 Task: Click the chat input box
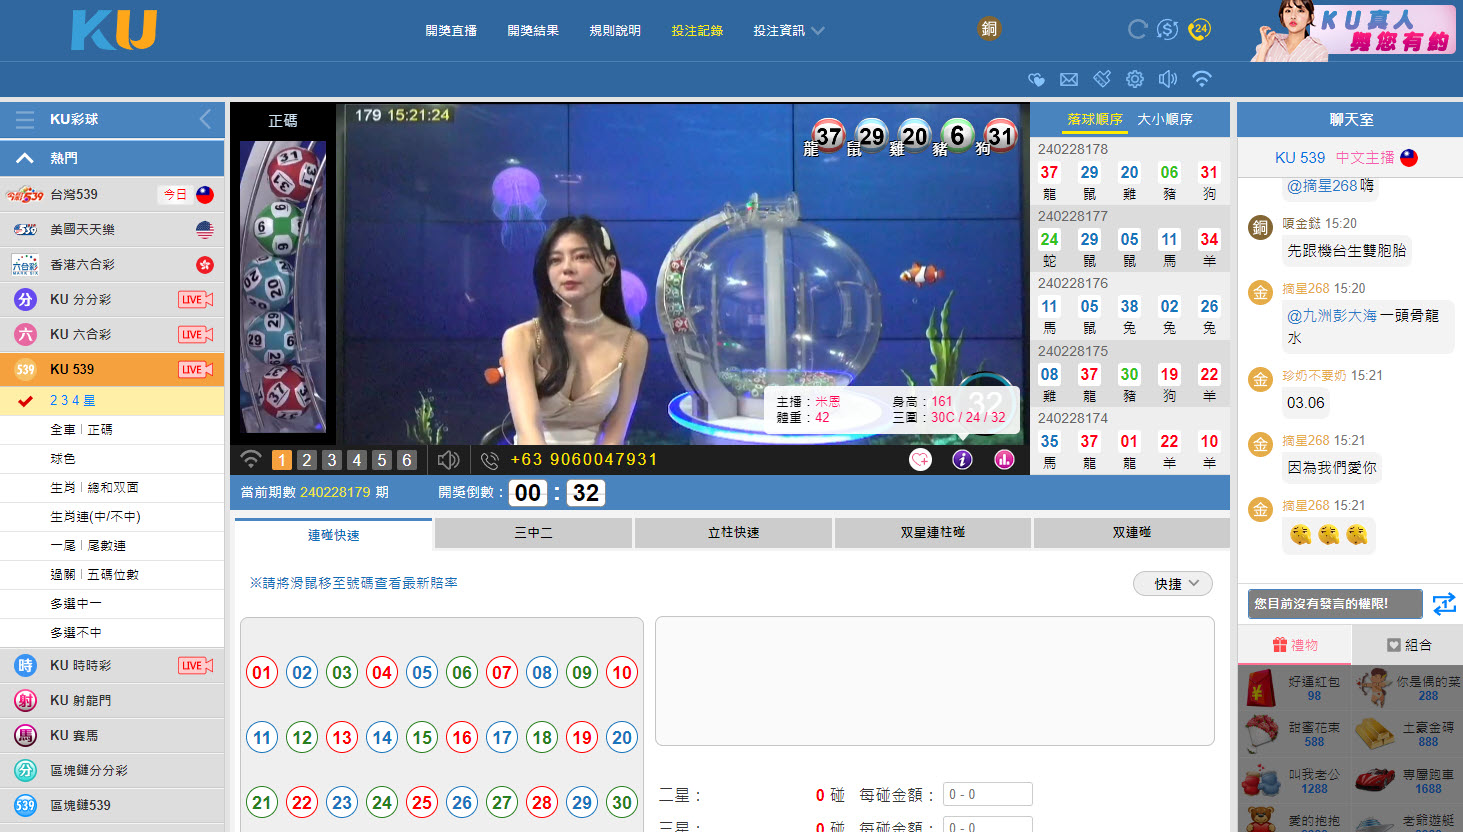(1334, 604)
